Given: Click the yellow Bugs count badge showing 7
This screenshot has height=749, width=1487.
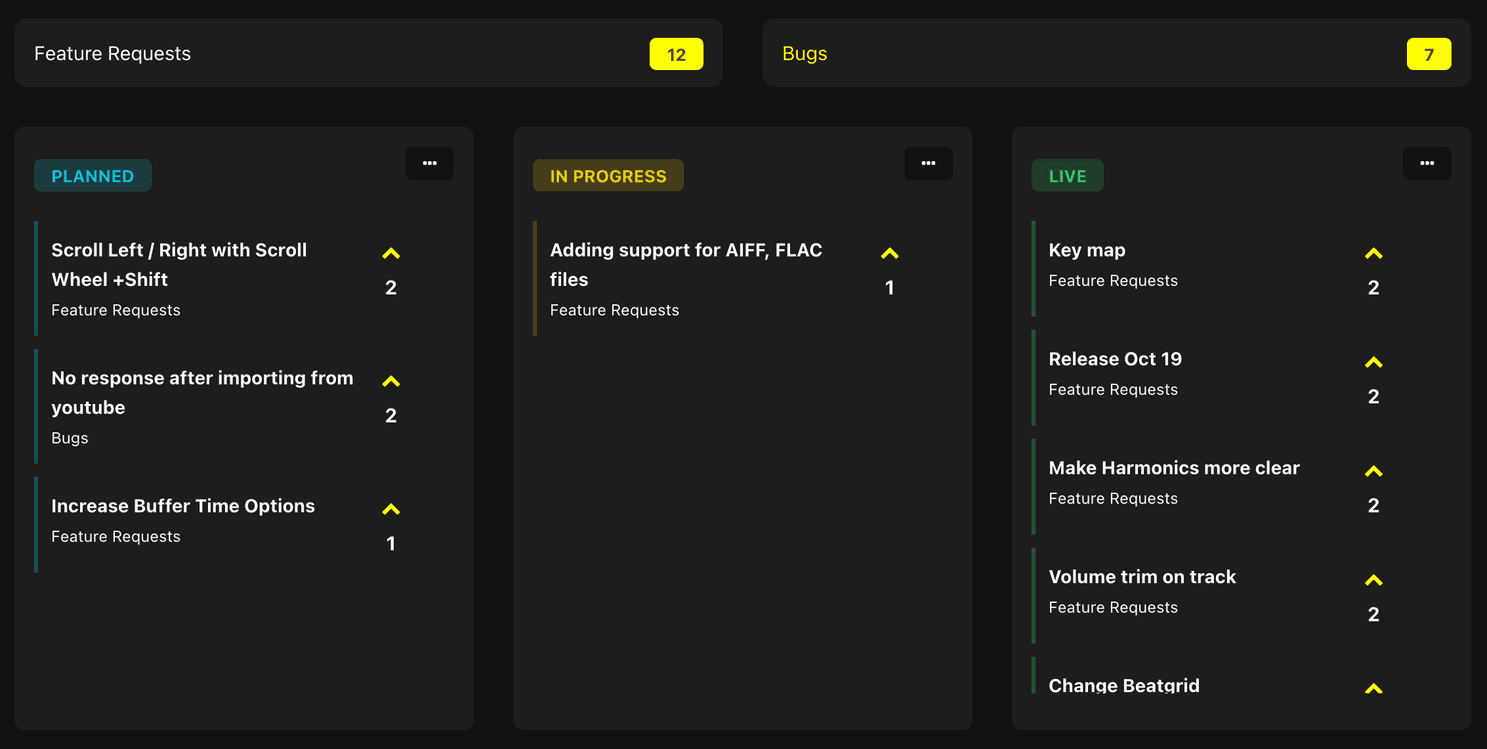Looking at the screenshot, I should point(1429,53).
